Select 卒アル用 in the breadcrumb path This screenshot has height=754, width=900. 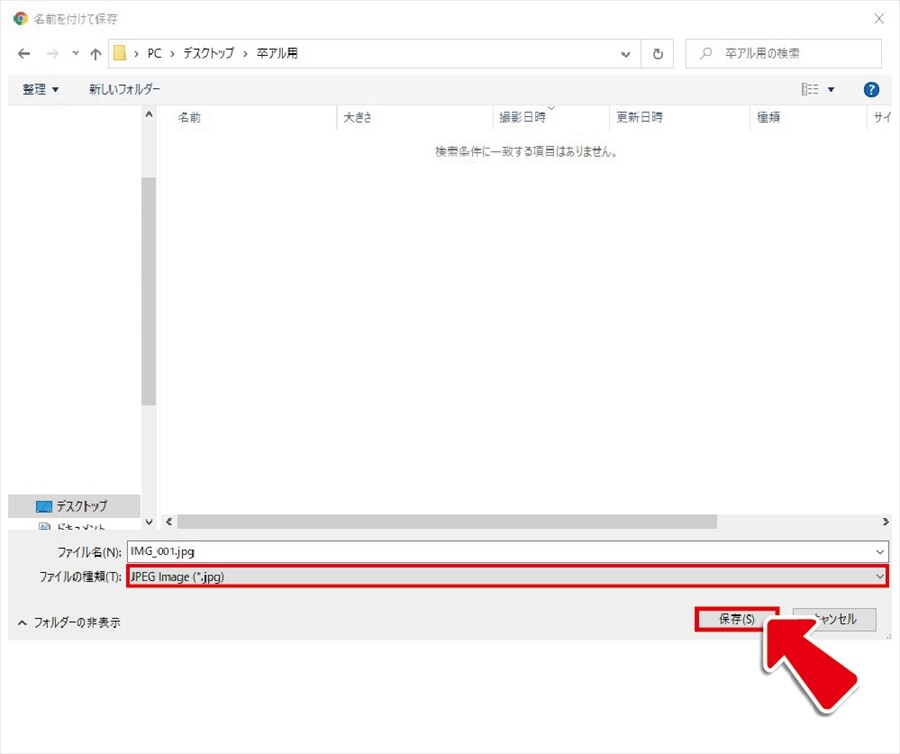pos(277,53)
